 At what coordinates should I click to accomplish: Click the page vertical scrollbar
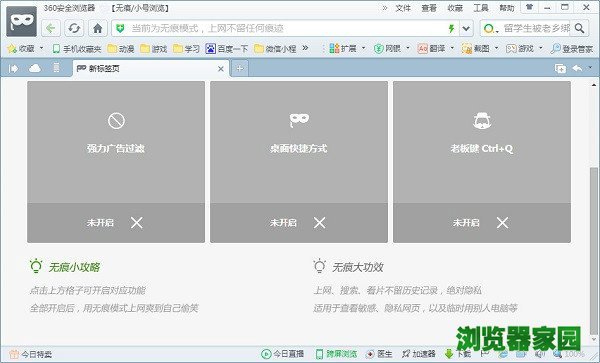(x=594, y=251)
